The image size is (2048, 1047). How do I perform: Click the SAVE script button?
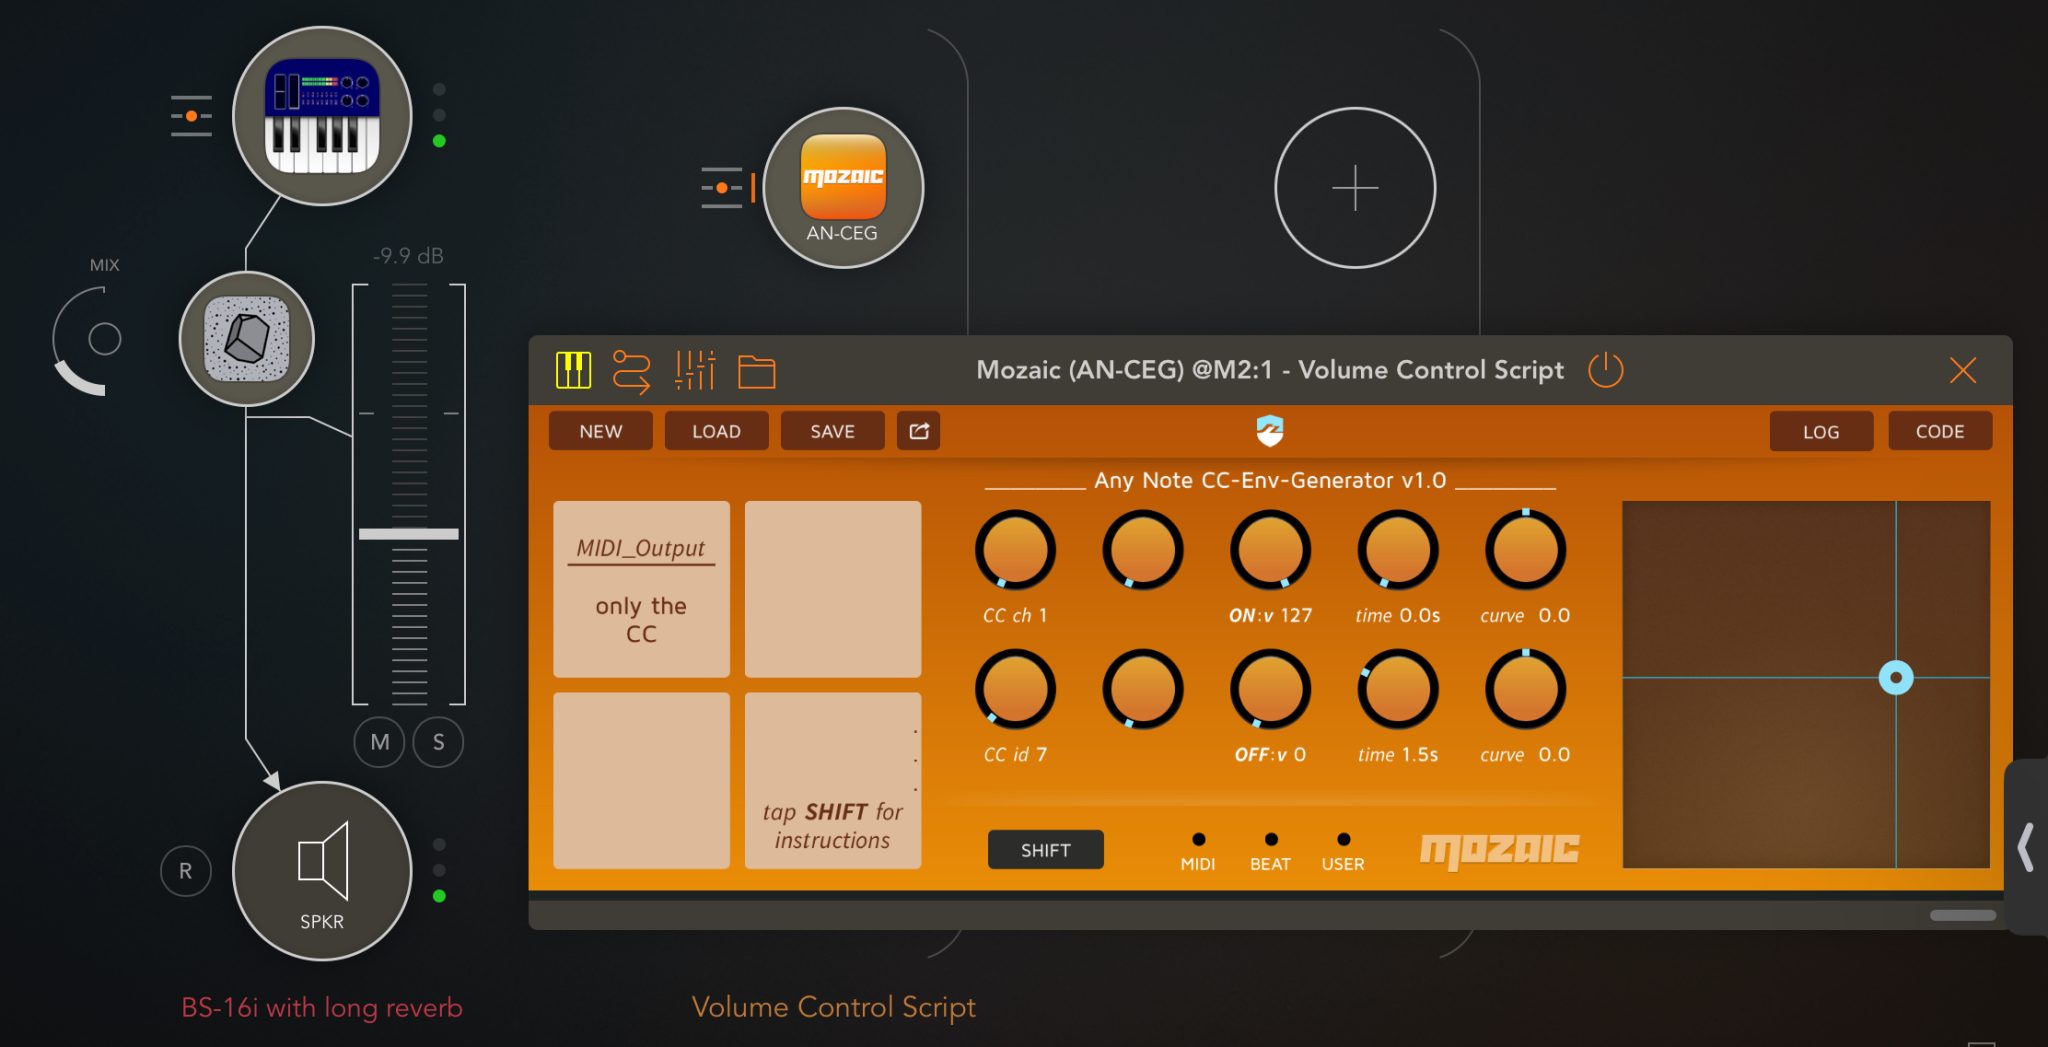coord(833,431)
